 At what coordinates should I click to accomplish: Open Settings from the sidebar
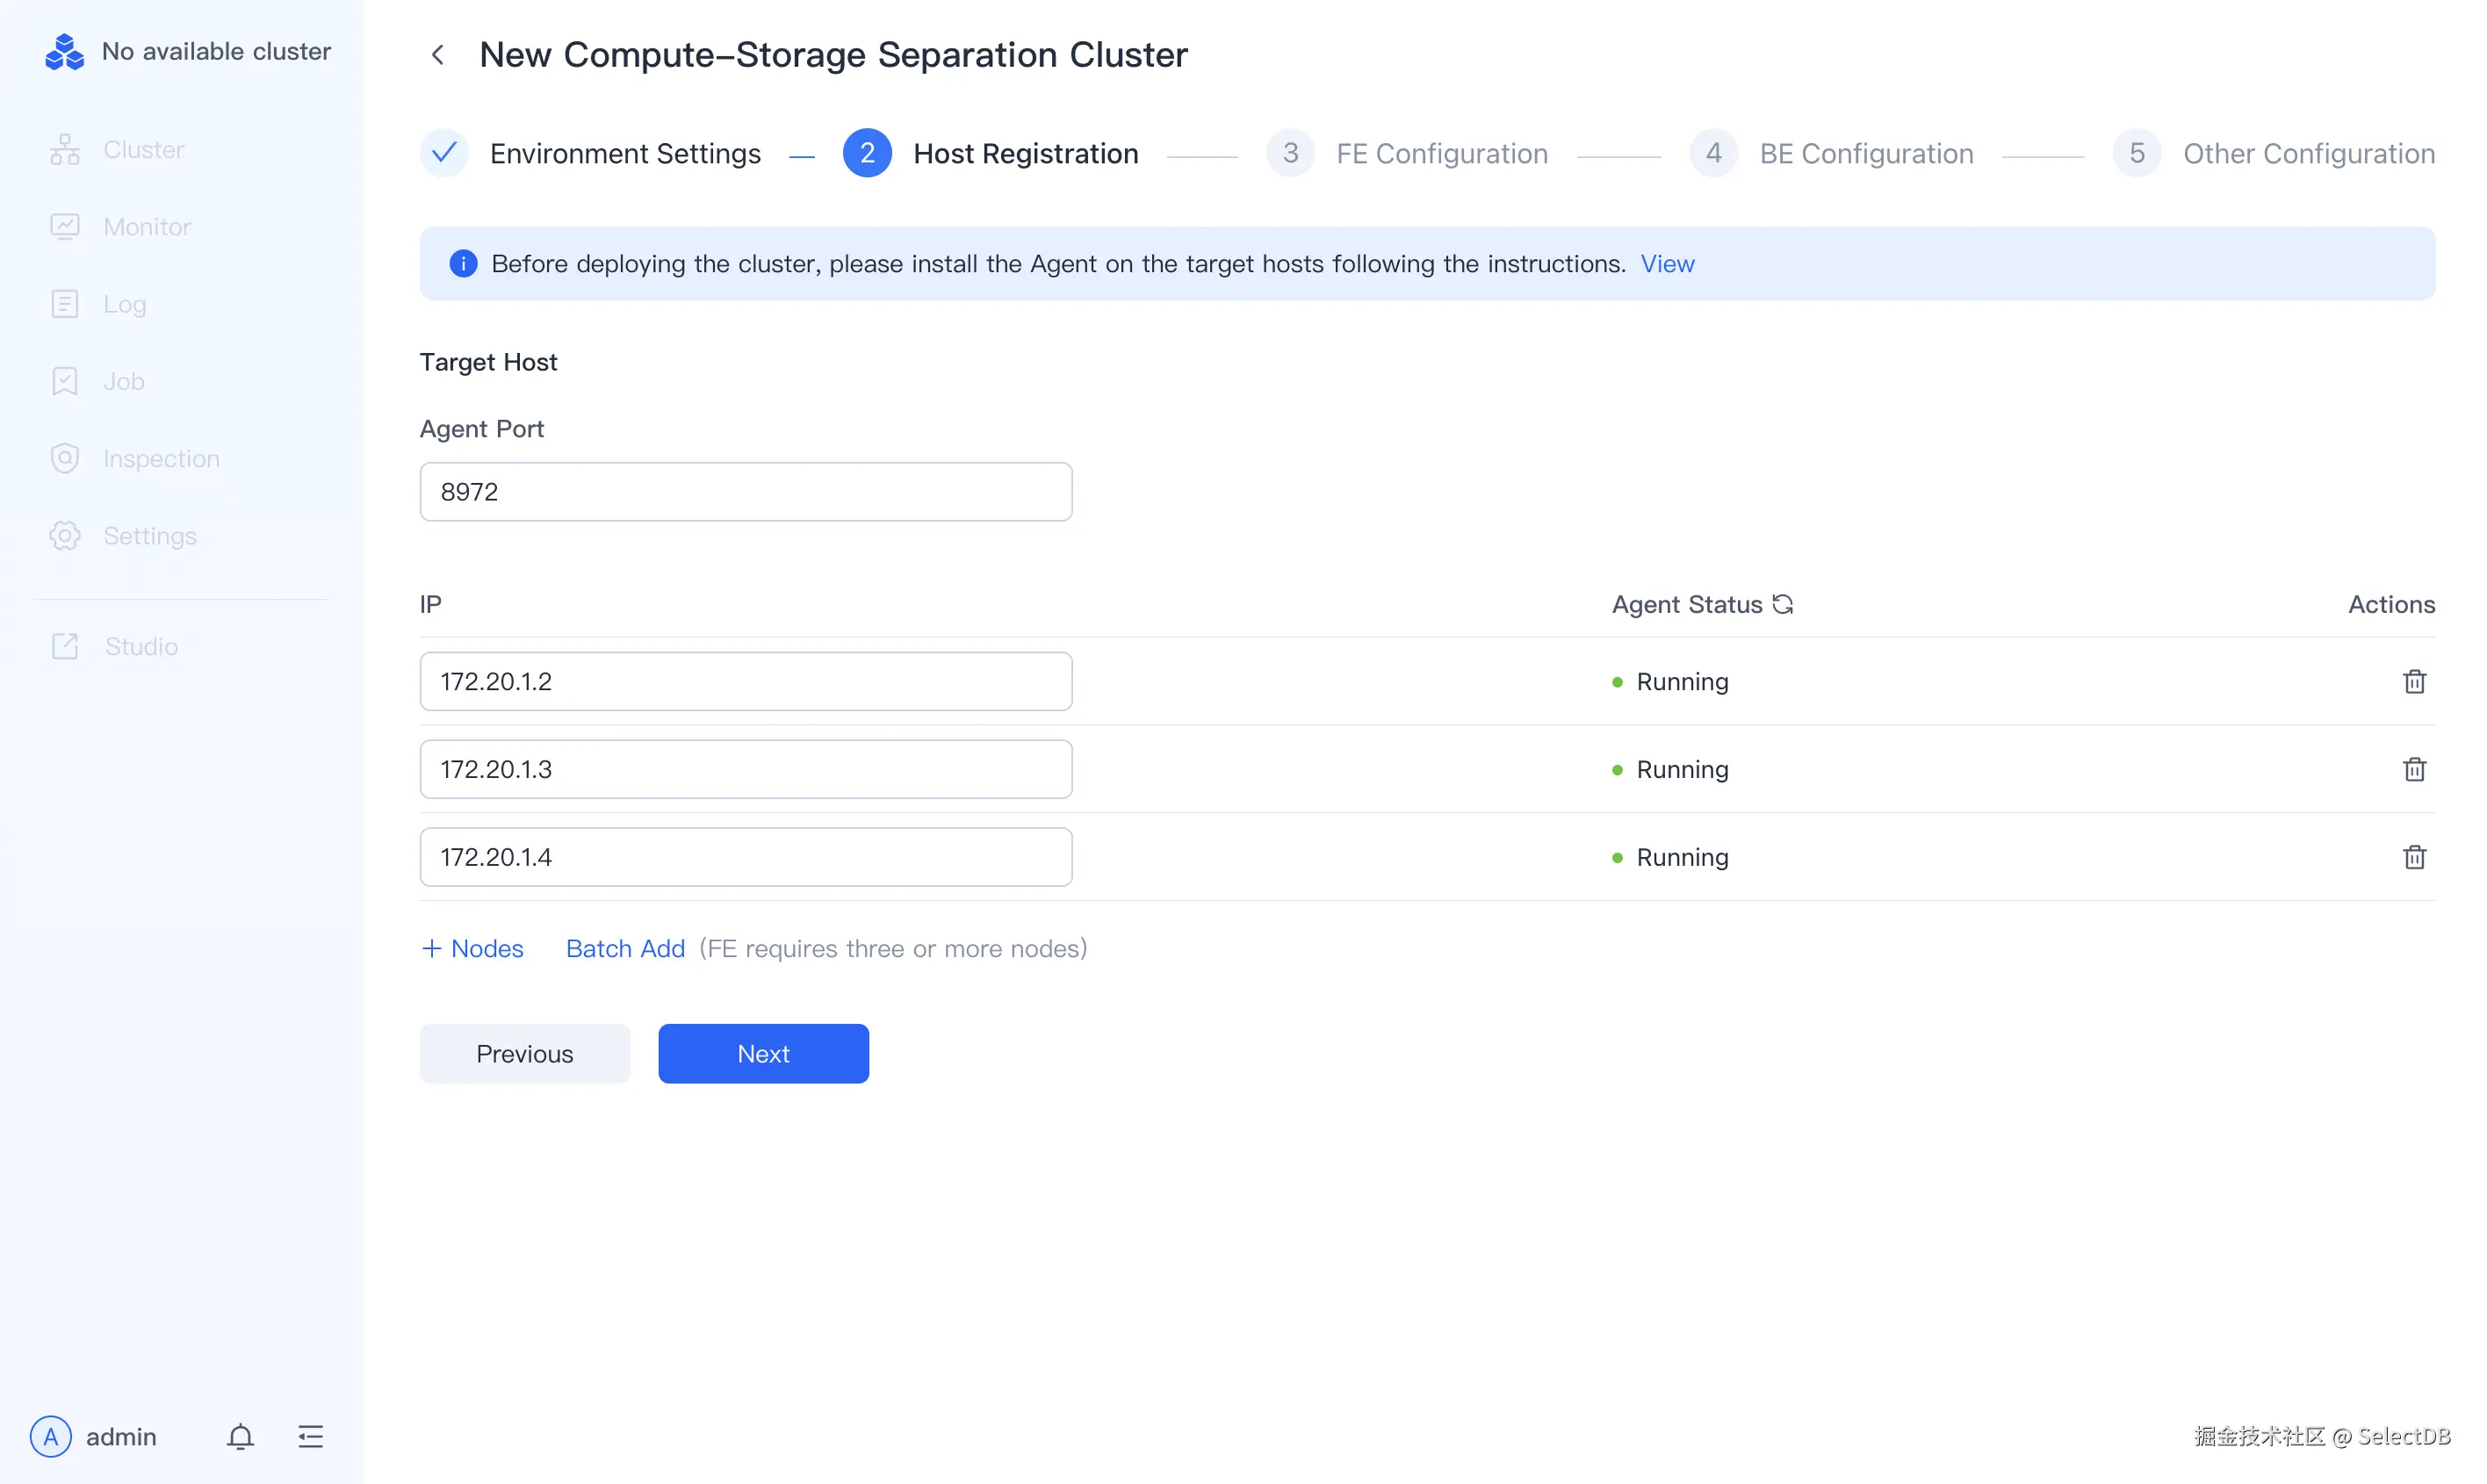[149, 536]
